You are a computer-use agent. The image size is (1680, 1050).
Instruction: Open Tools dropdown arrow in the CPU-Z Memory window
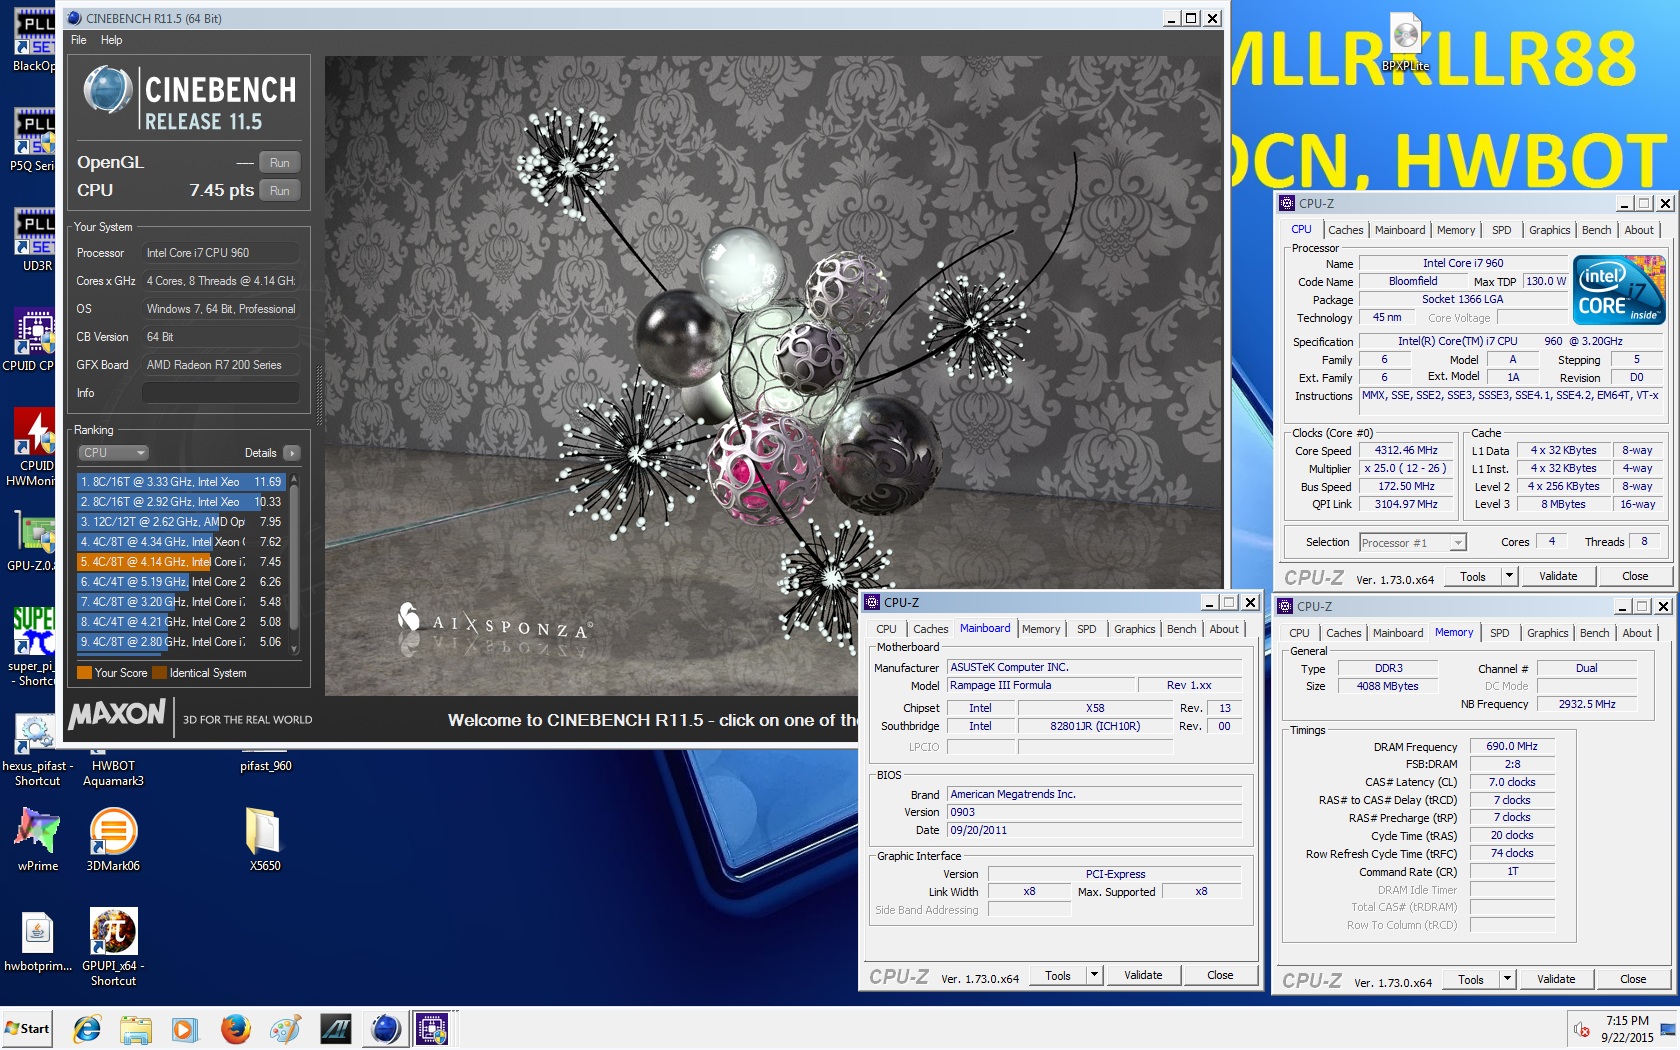1507,979
